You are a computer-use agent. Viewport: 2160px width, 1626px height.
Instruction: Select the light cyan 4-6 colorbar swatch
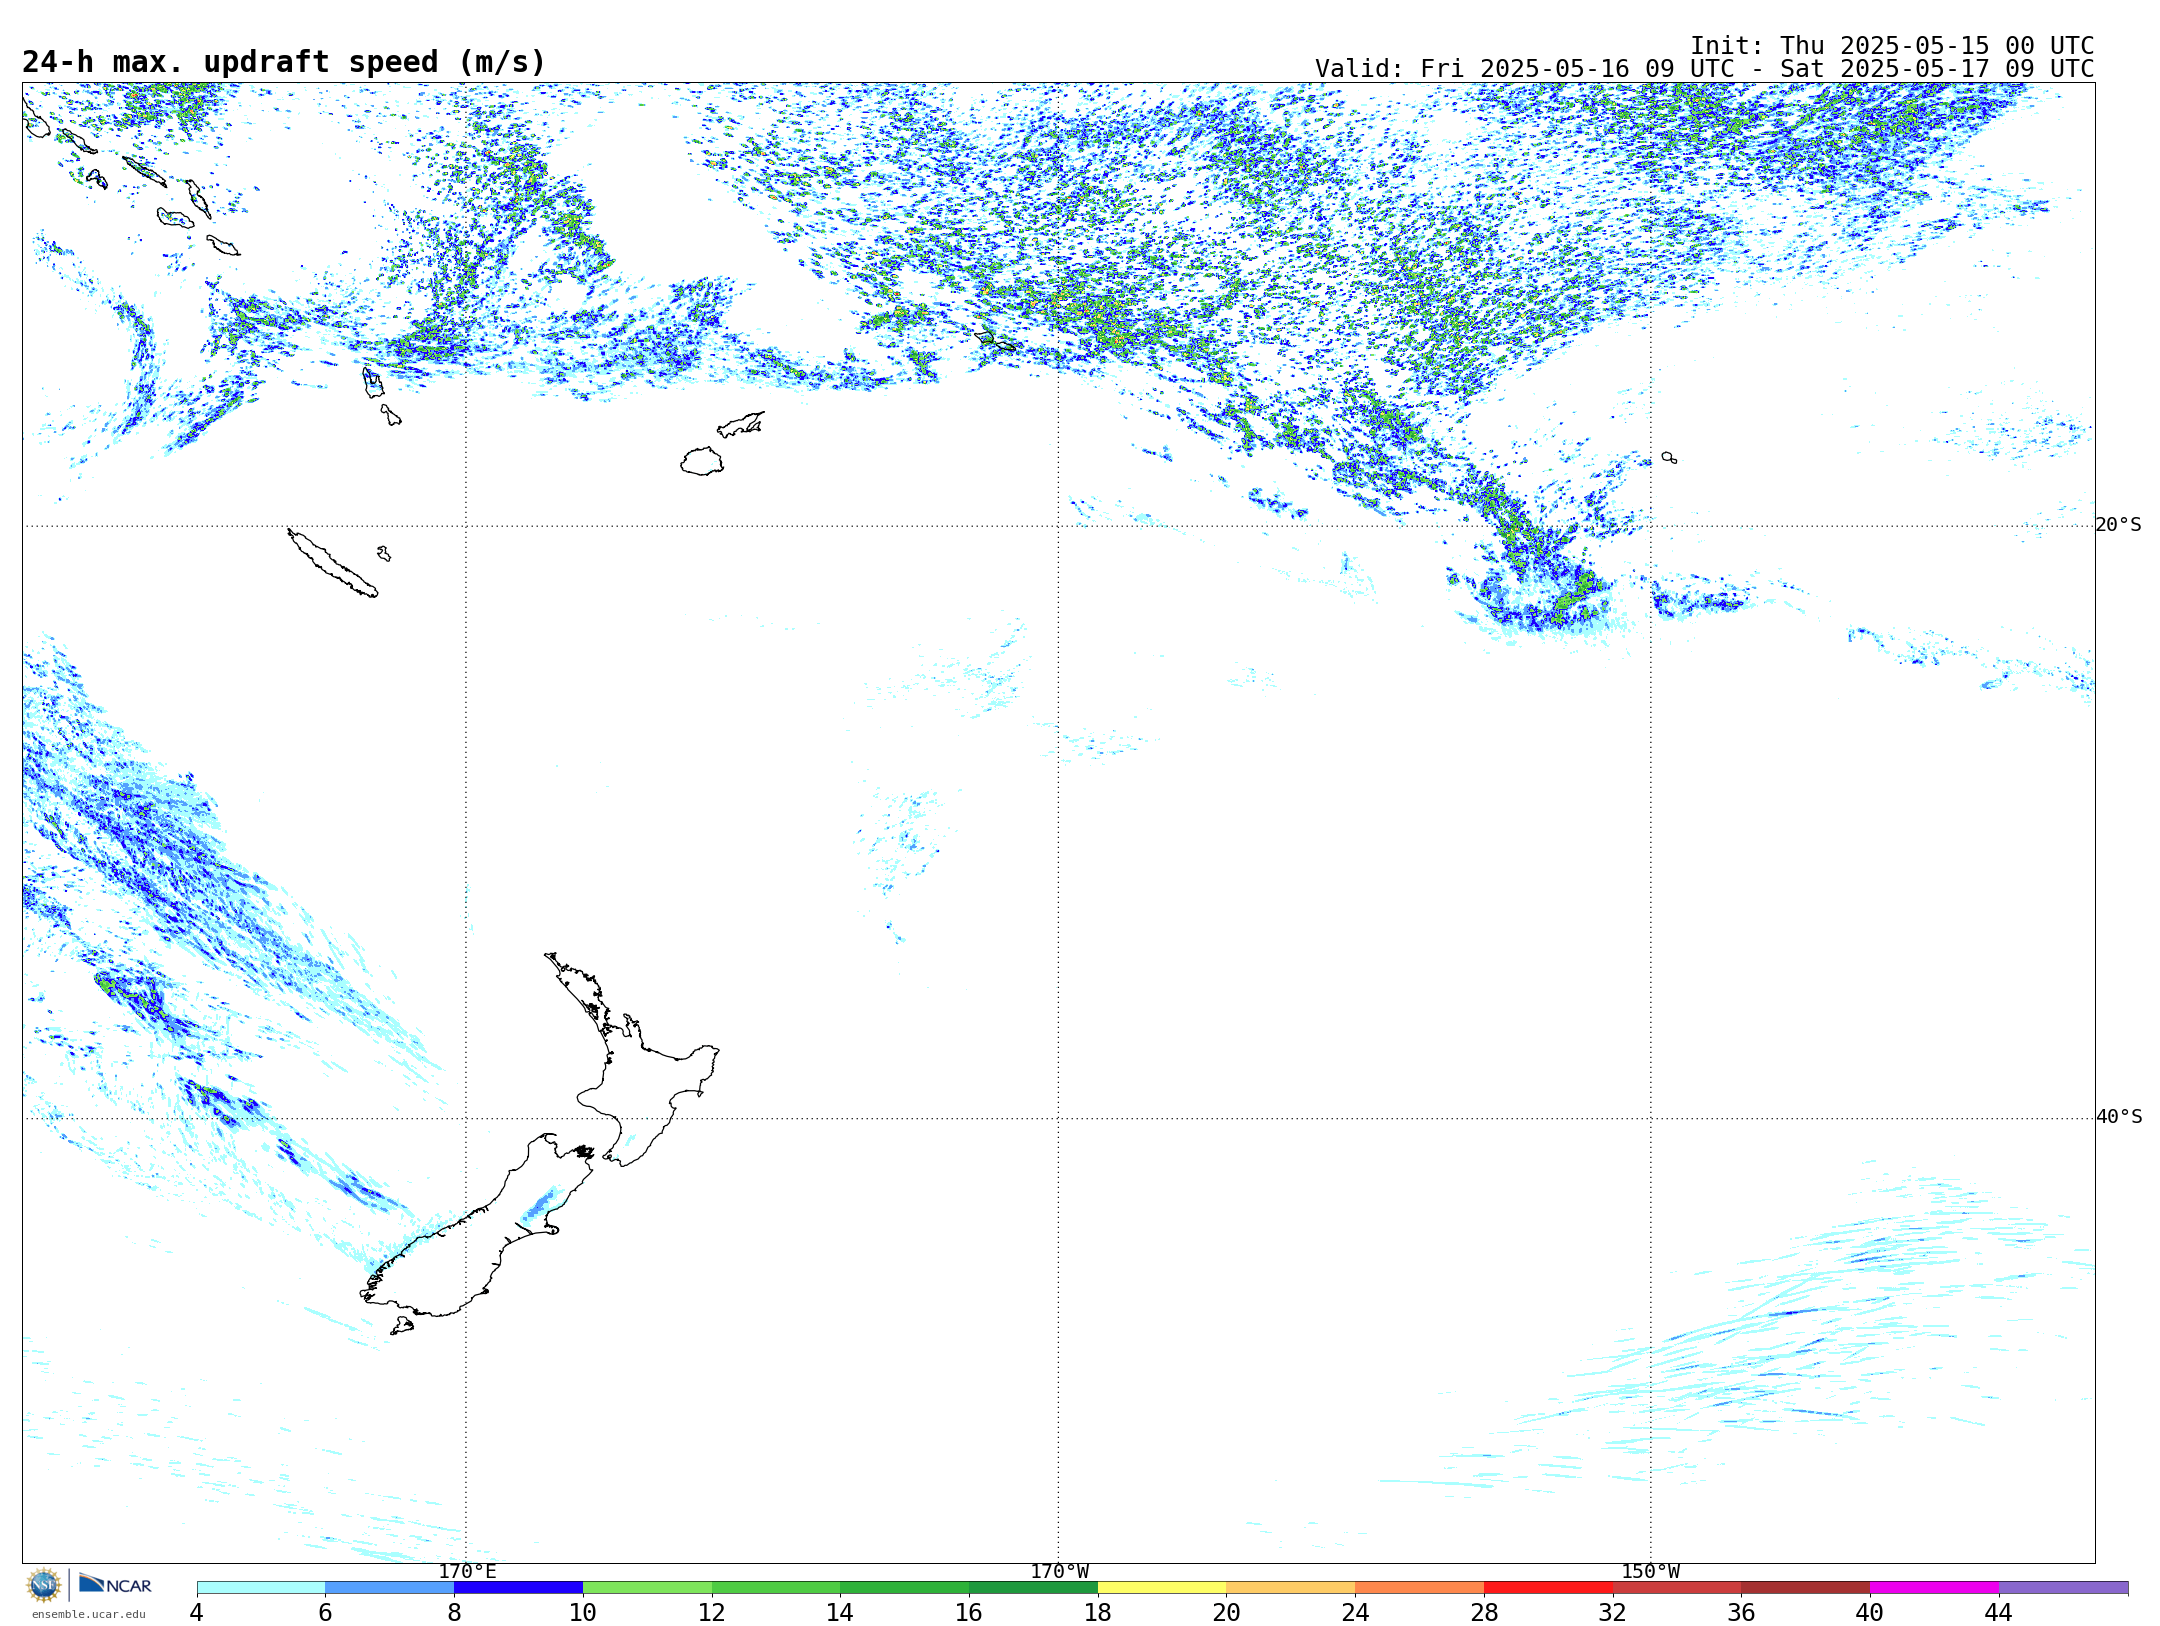point(261,1588)
